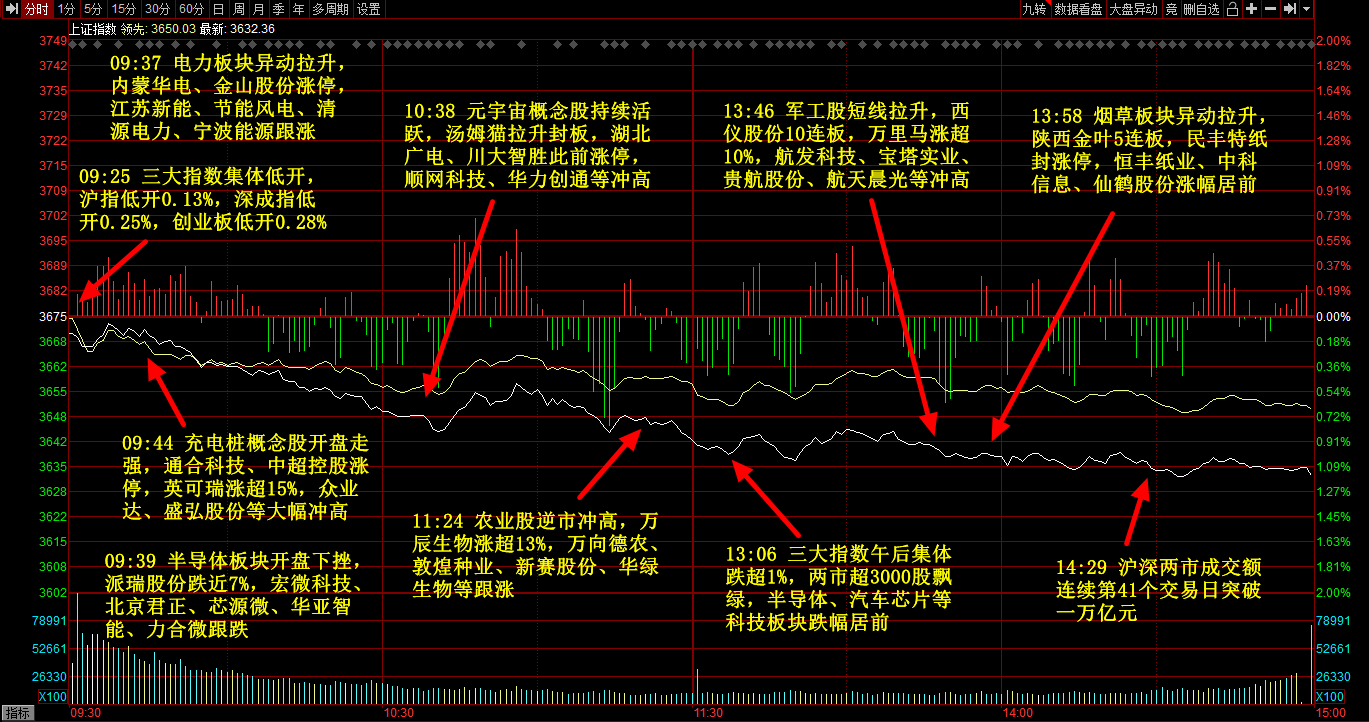Switch to the 1分 period tab
Screen dimensions: 1369x722
point(66,9)
